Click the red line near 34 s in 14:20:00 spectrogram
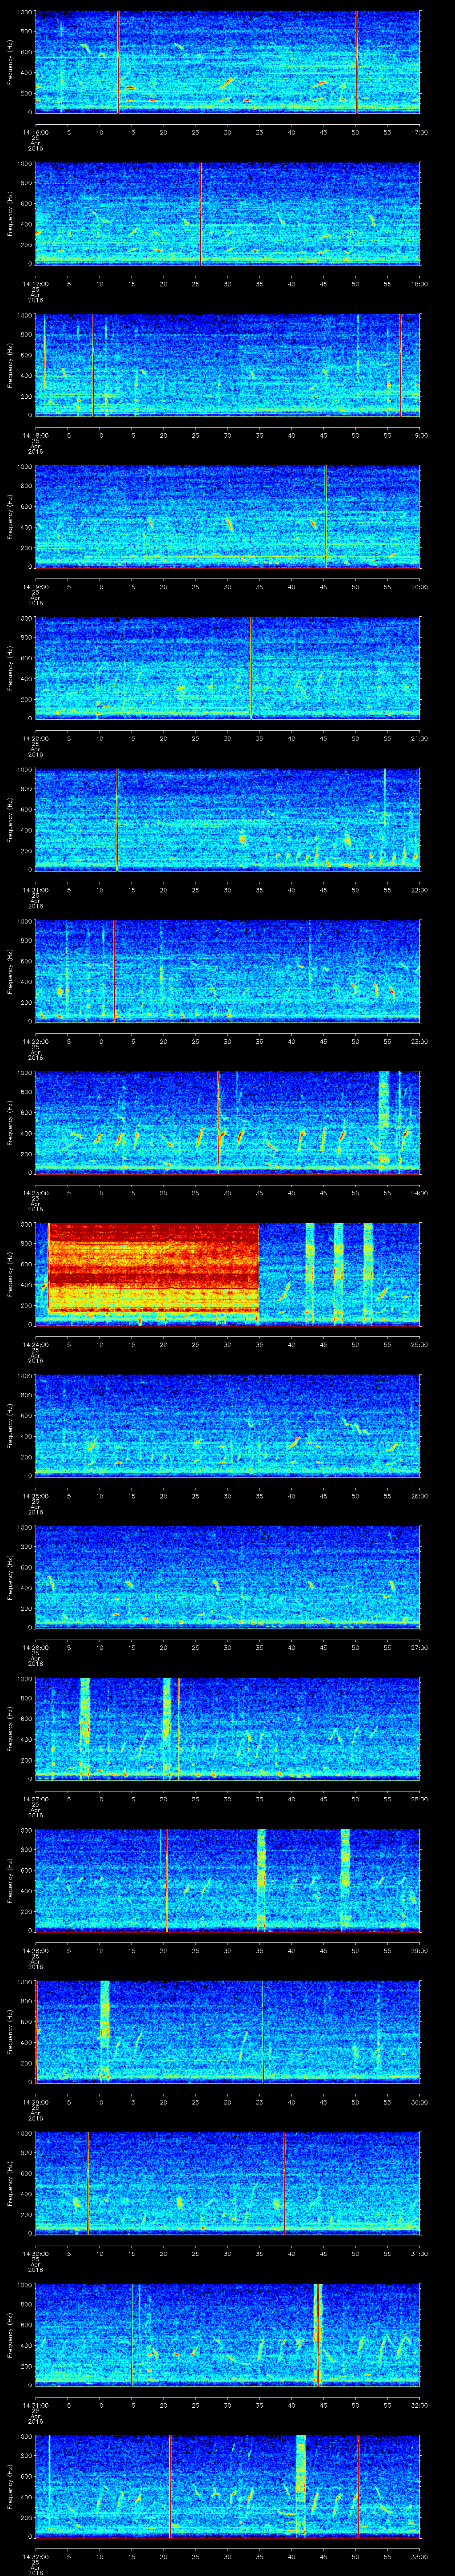Screen dimensions: 455x2576 [x=250, y=668]
